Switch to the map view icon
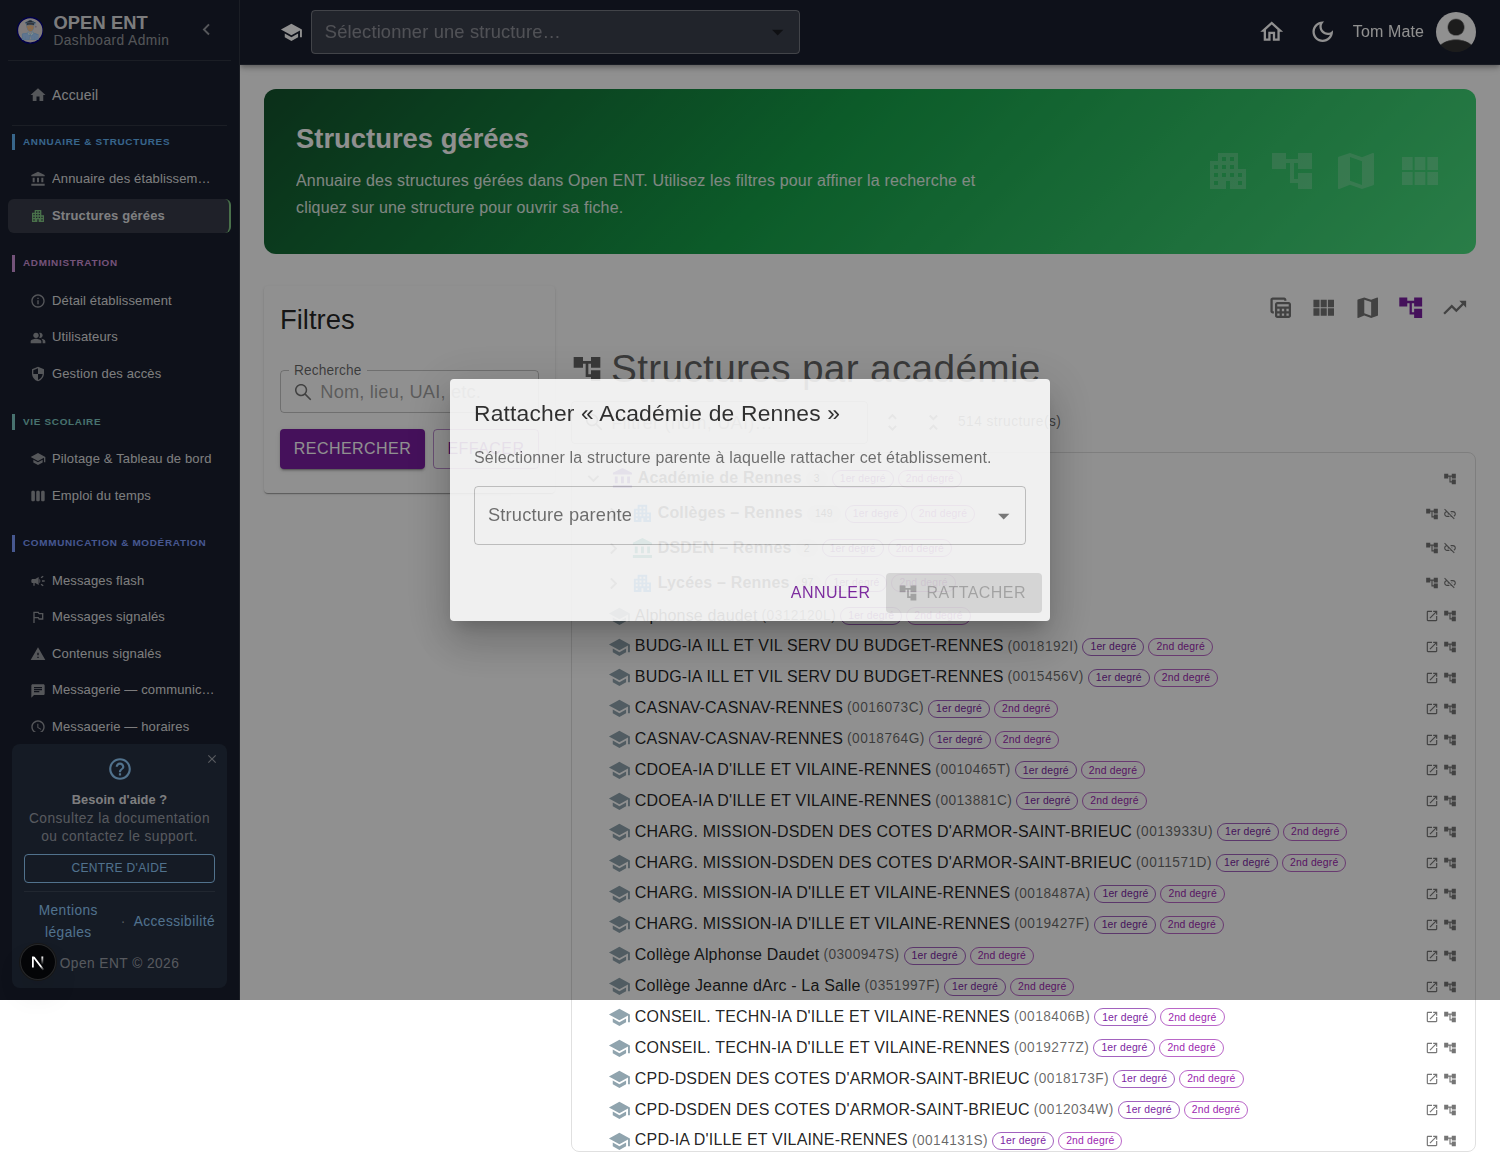 [x=1367, y=308]
